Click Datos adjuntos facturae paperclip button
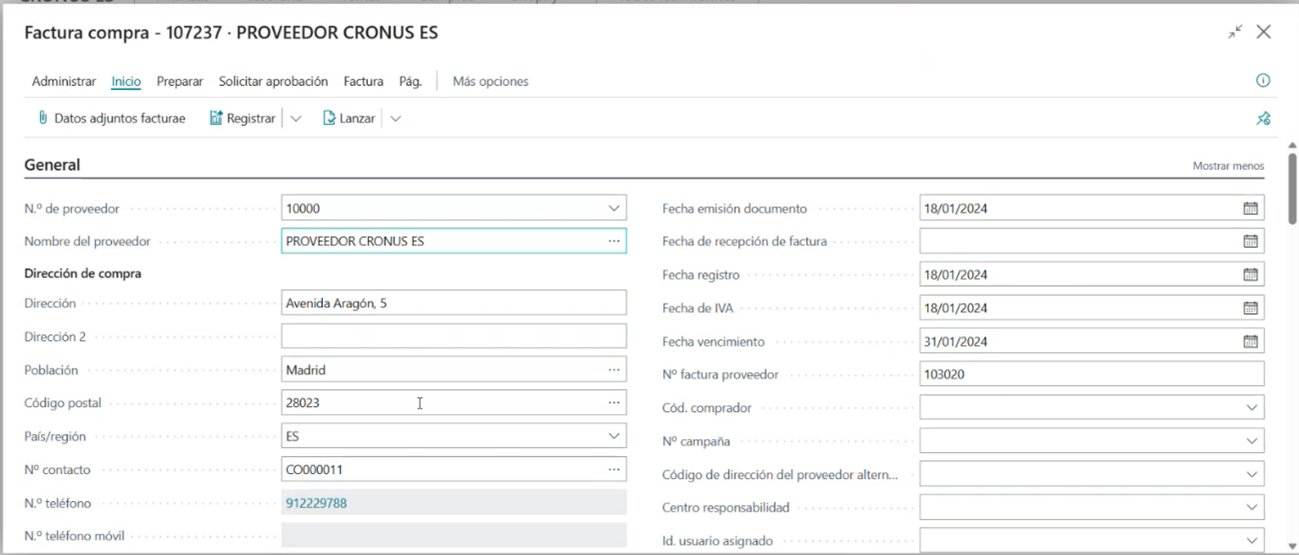The image size is (1299, 555). pyautogui.click(x=111, y=118)
